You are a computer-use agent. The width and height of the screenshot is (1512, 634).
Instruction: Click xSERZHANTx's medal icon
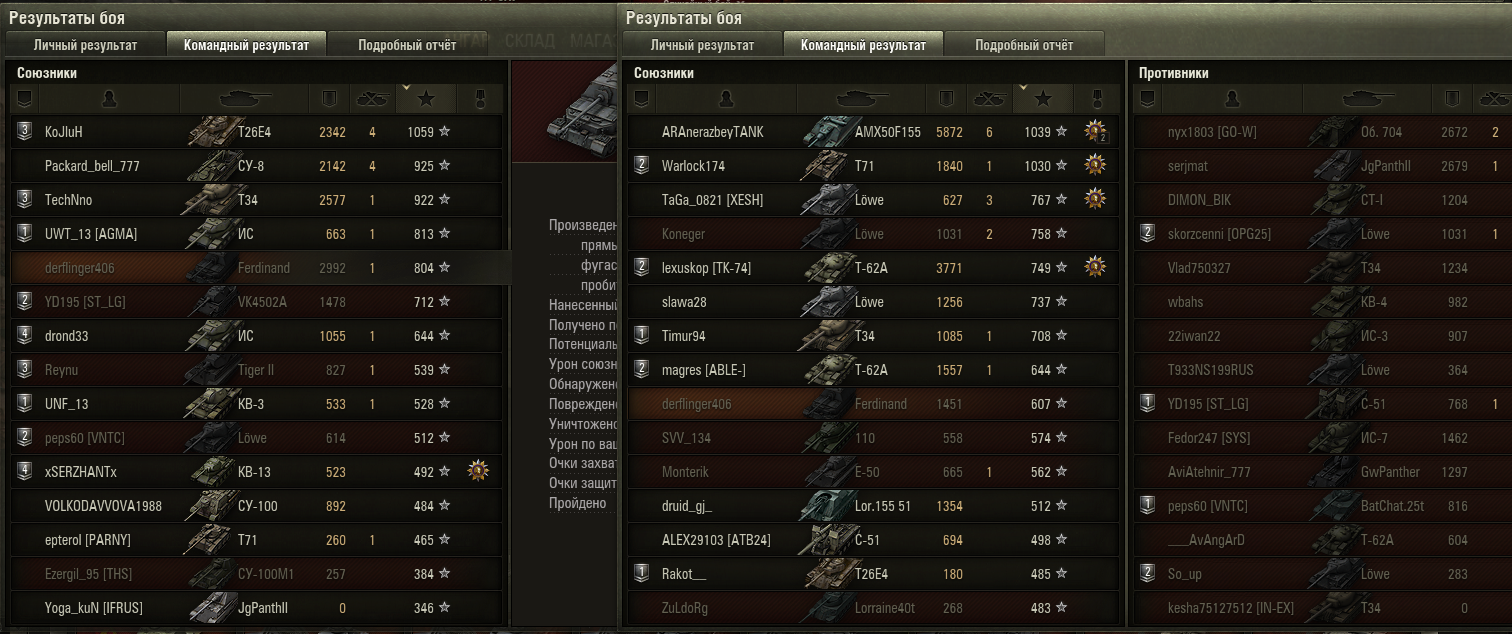click(x=478, y=471)
